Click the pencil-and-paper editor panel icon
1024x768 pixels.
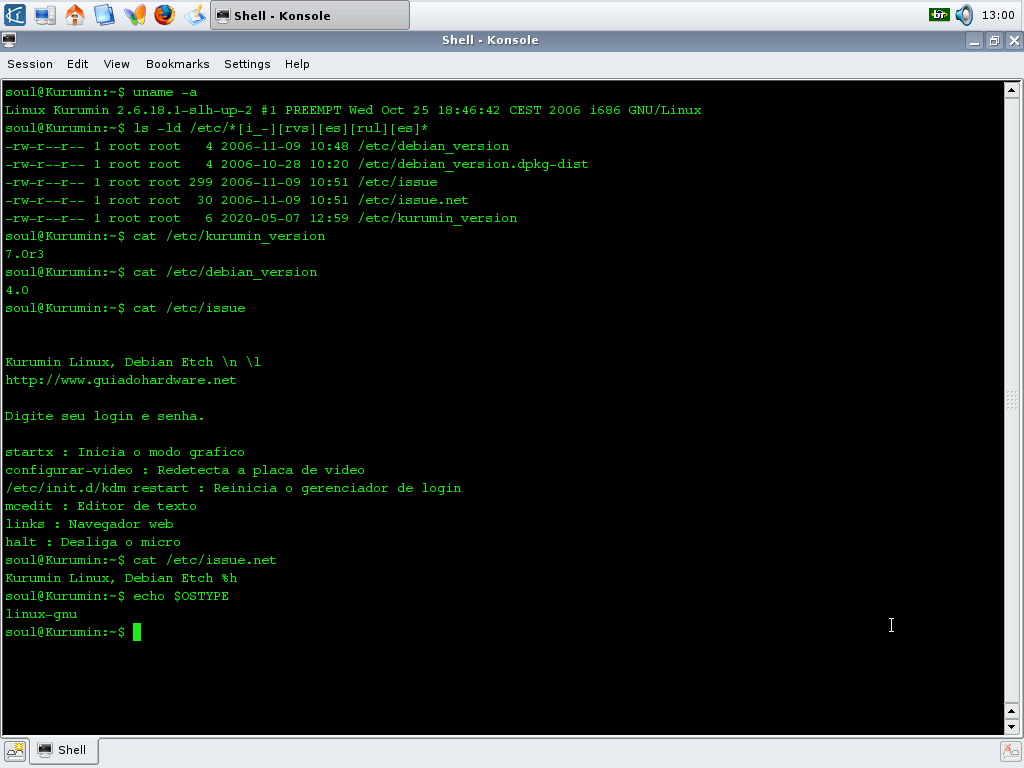coord(195,14)
